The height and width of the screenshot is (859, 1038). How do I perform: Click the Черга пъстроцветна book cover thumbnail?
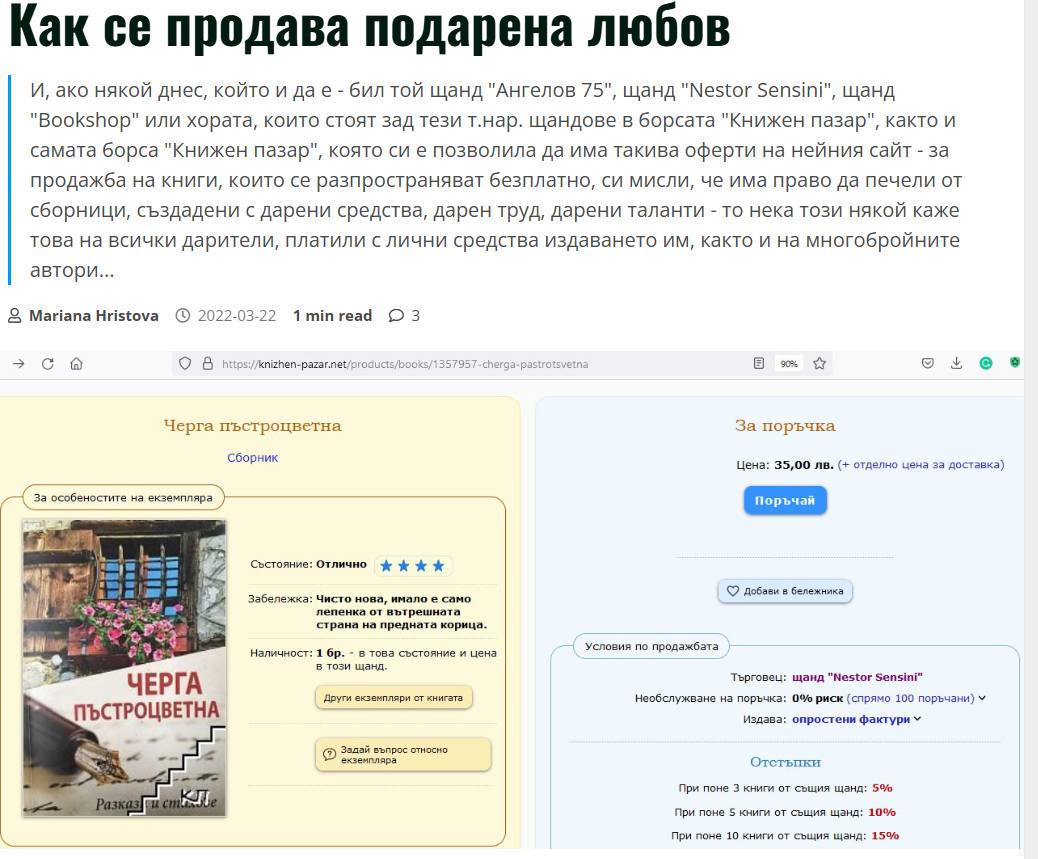coord(125,668)
